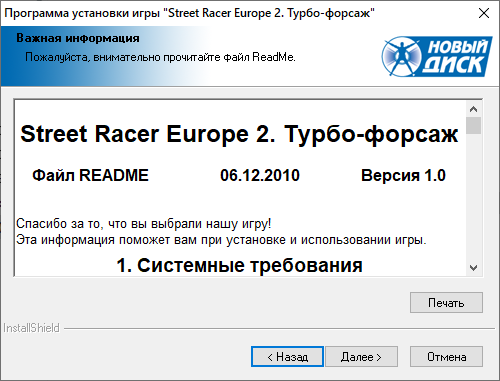500x381 pixels.
Task: Click the date '06.12.2010'
Action: (x=260, y=176)
